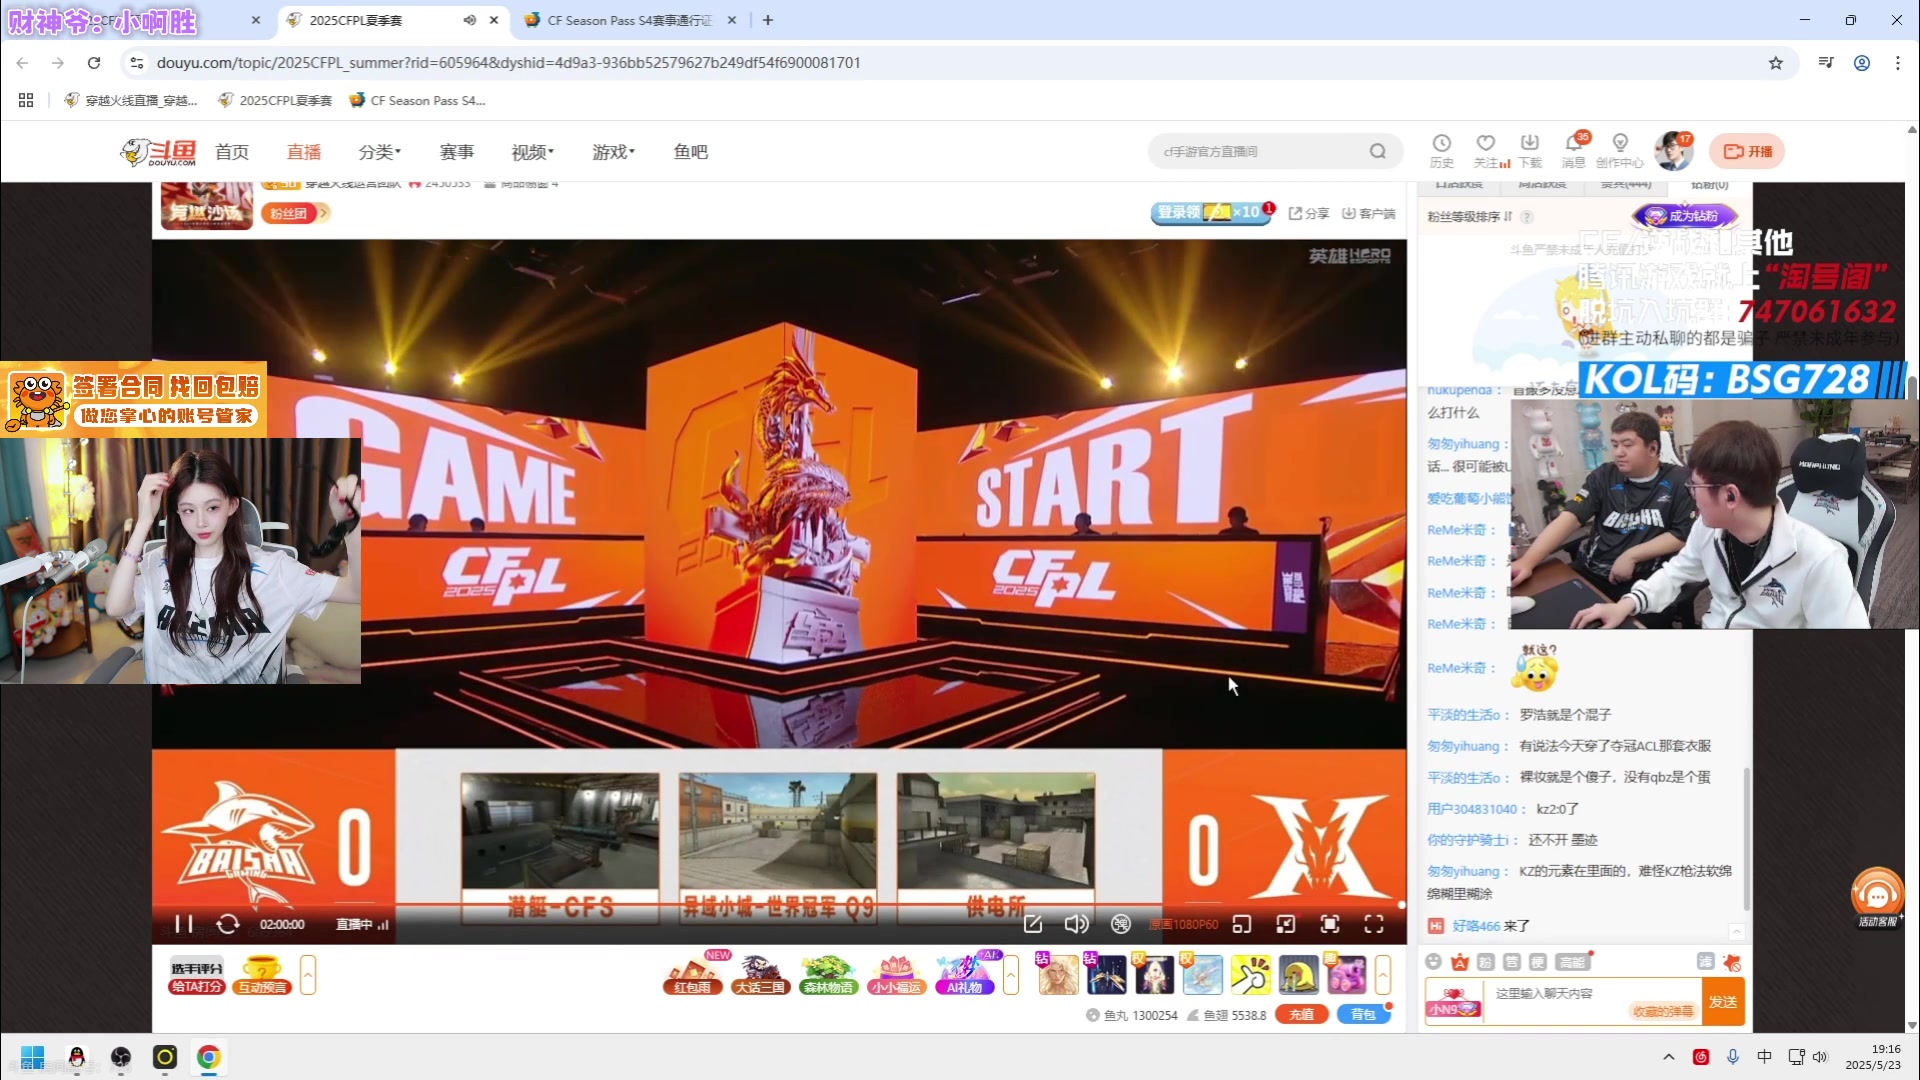The height and width of the screenshot is (1080, 1920).
Task: Toggle the 梗 meme danmaku option
Action: 1538,962
